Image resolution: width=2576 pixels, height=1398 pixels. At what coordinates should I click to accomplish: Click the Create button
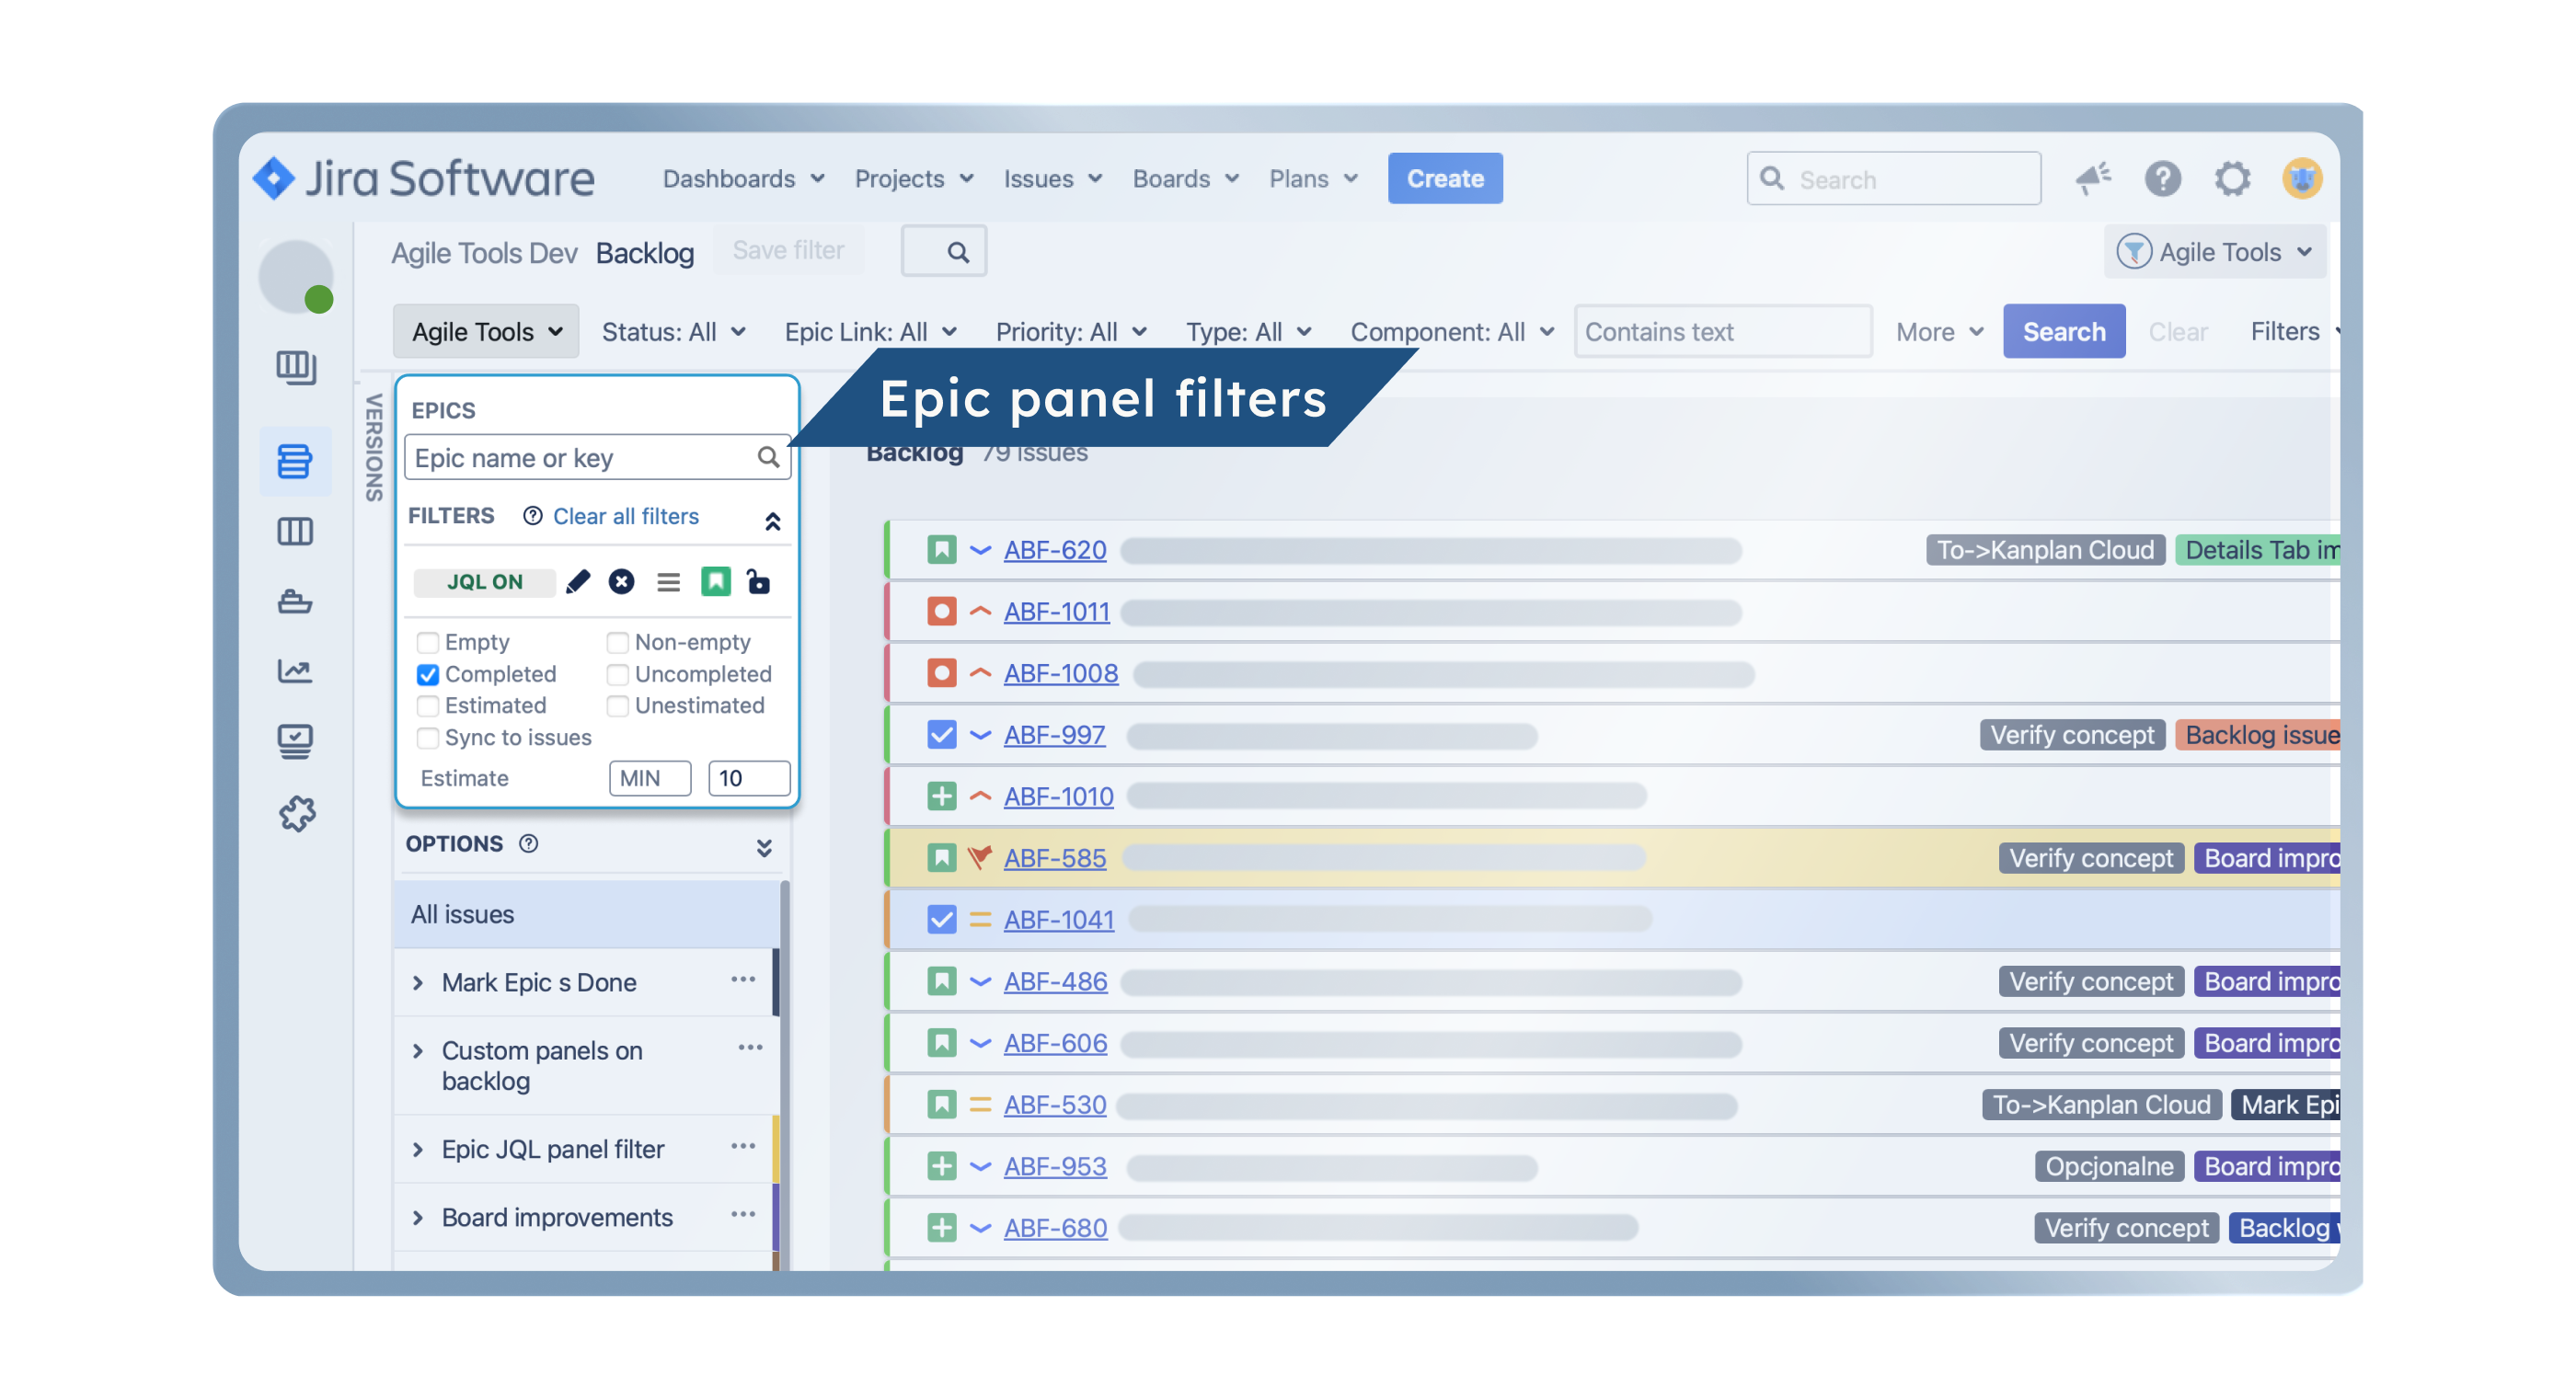click(1444, 178)
